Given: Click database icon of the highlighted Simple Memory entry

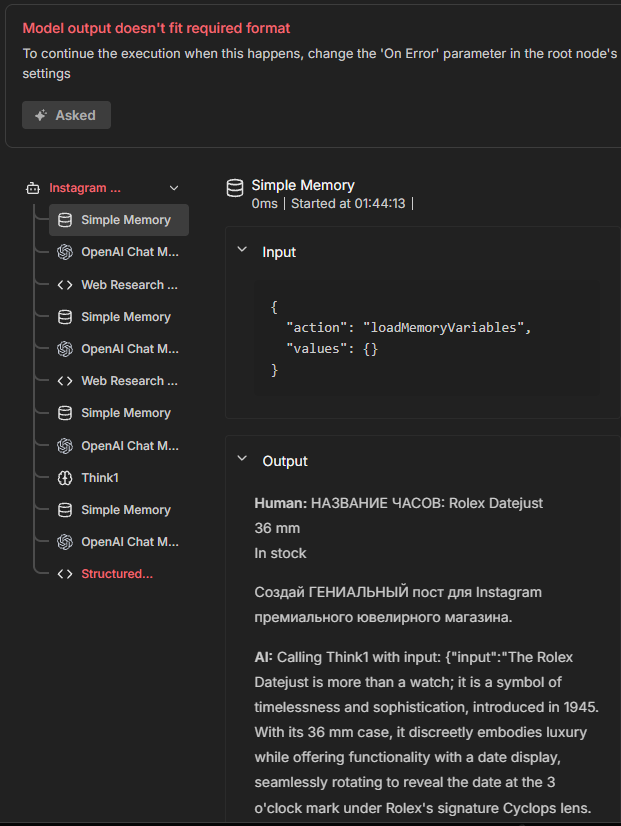Looking at the screenshot, I should tap(65, 220).
